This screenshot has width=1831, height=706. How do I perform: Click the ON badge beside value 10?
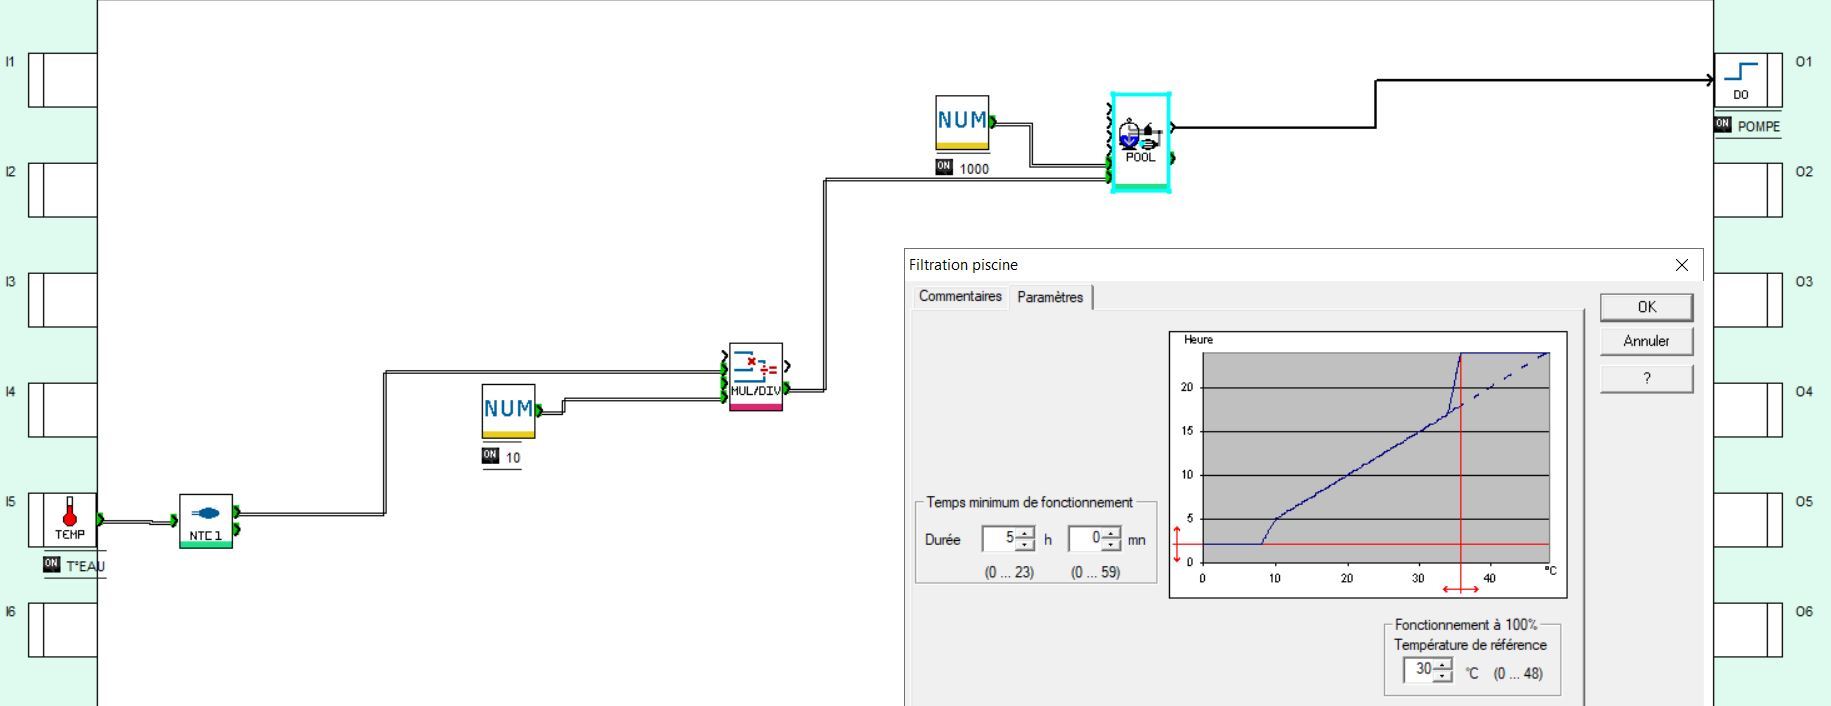pyautogui.click(x=490, y=456)
